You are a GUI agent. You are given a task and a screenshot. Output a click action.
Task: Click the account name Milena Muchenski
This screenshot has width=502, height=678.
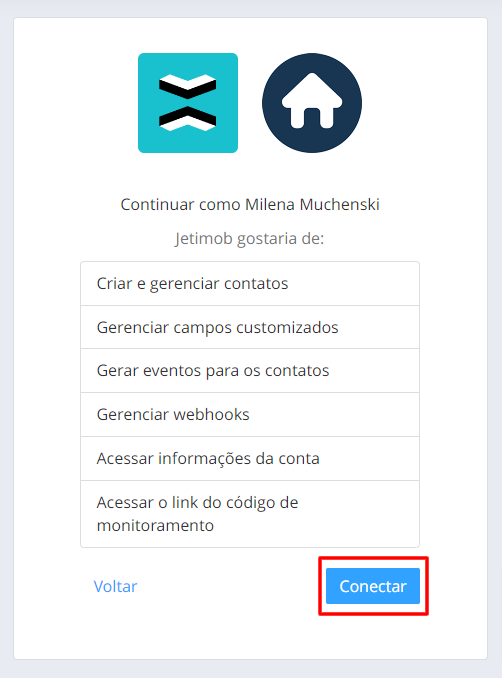[312, 205]
